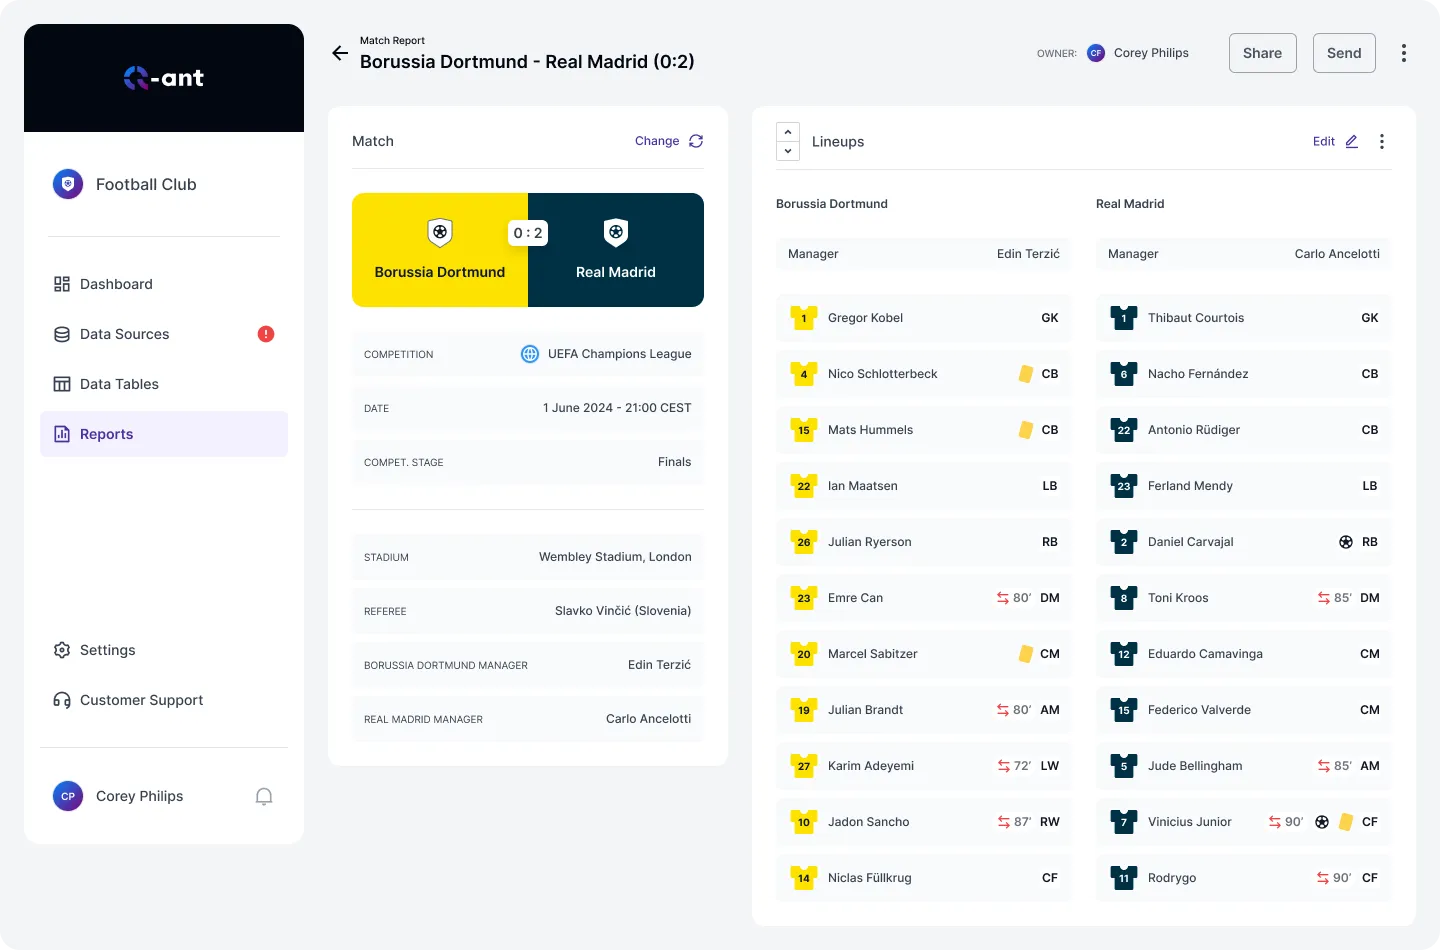Click the Customer Support headset icon

pyautogui.click(x=62, y=700)
